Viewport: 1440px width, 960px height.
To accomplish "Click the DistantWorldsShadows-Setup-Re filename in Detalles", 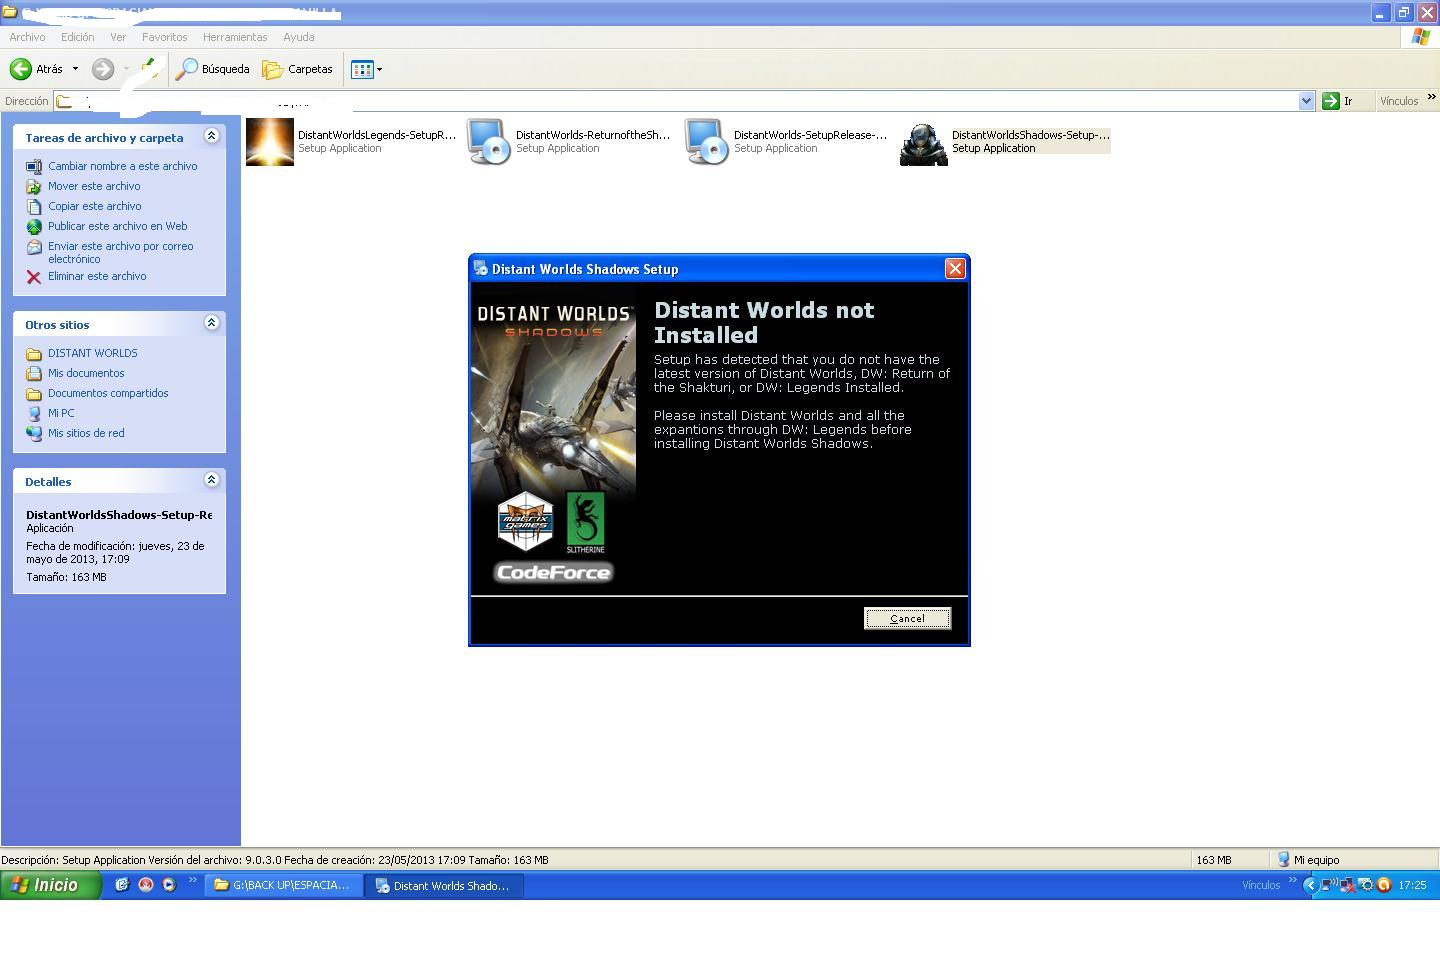I will [119, 515].
